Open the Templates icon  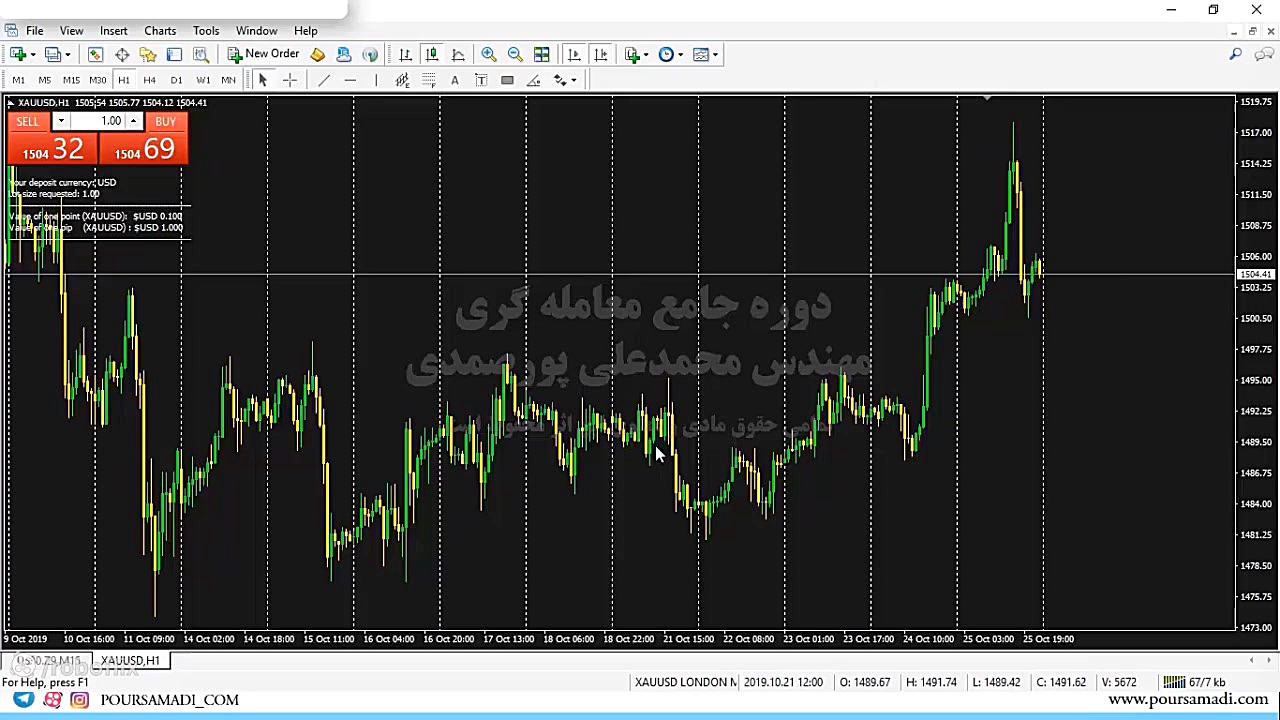(701, 55)
